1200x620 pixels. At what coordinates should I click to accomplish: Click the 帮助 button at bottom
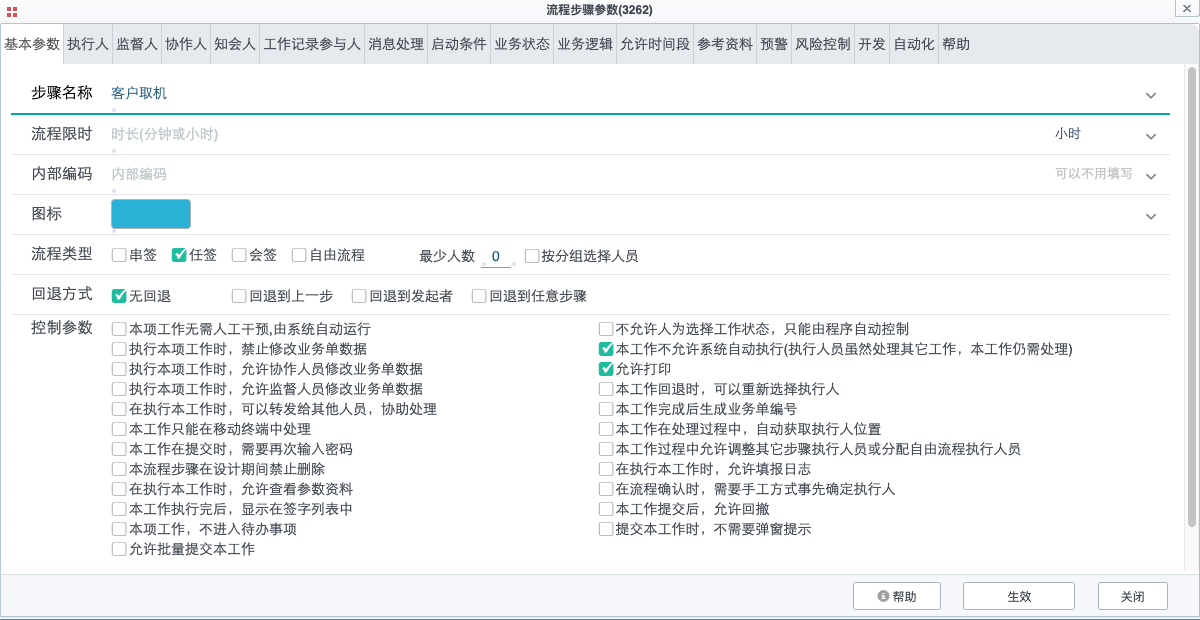click(897, 596)
